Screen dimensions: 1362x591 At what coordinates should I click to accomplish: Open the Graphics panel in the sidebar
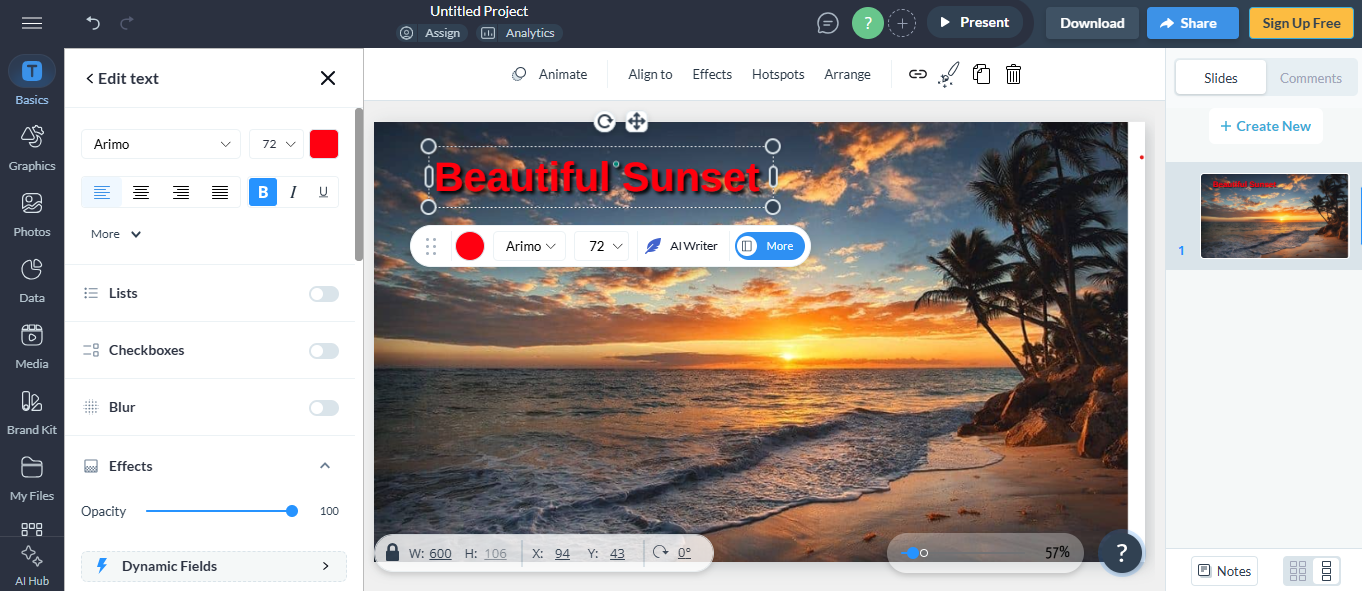31,148
